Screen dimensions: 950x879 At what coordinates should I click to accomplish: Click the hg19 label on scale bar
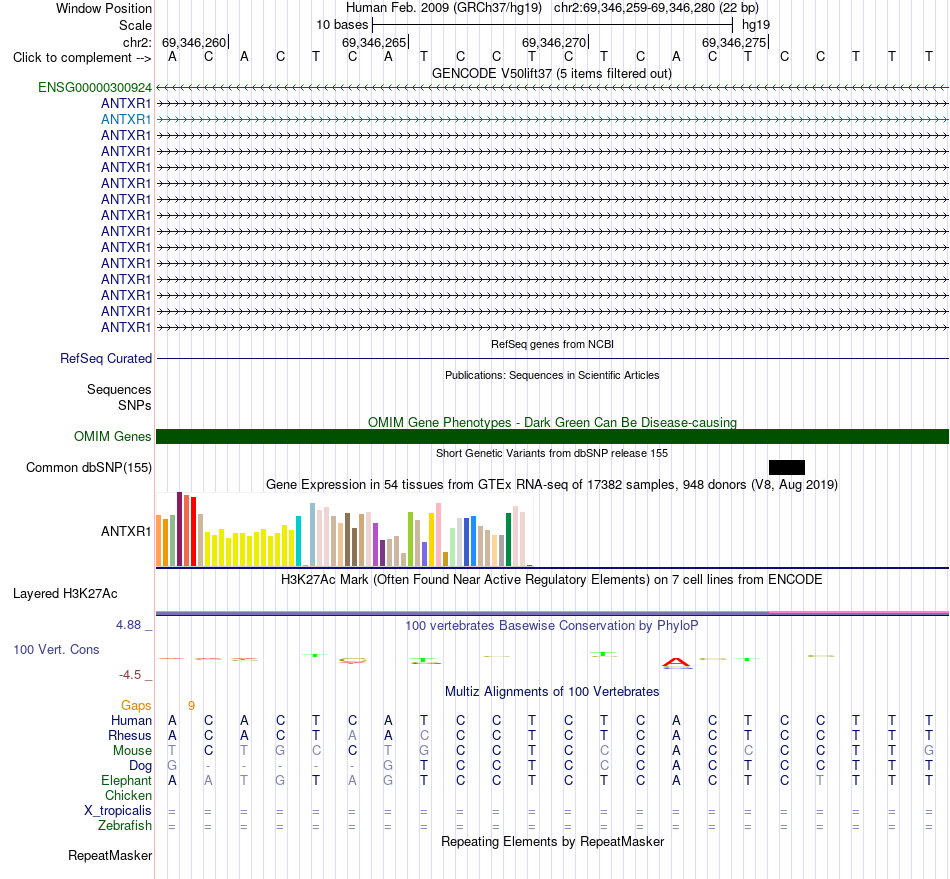point(756,25)
